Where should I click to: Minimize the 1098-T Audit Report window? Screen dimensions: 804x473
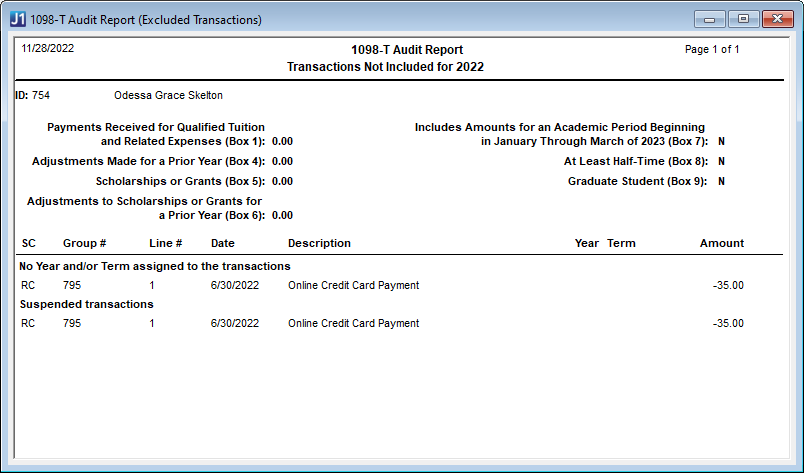click(710, 19)
